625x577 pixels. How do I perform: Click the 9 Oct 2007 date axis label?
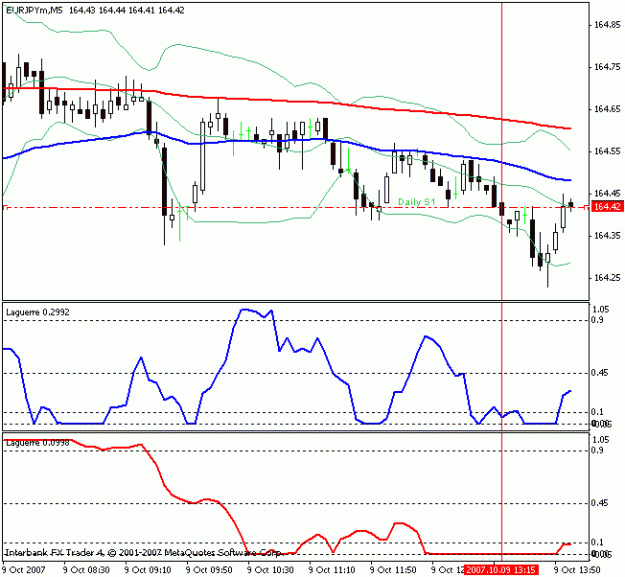click(x=24, y=570)
